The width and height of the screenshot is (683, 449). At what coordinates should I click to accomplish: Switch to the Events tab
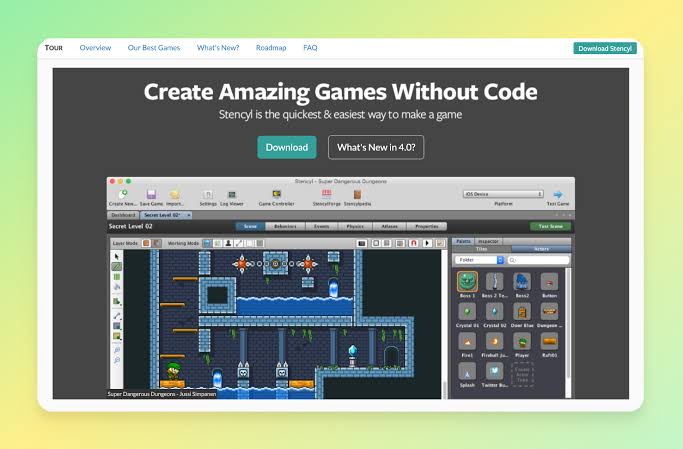pyautogui.click(x=321, y=226)
